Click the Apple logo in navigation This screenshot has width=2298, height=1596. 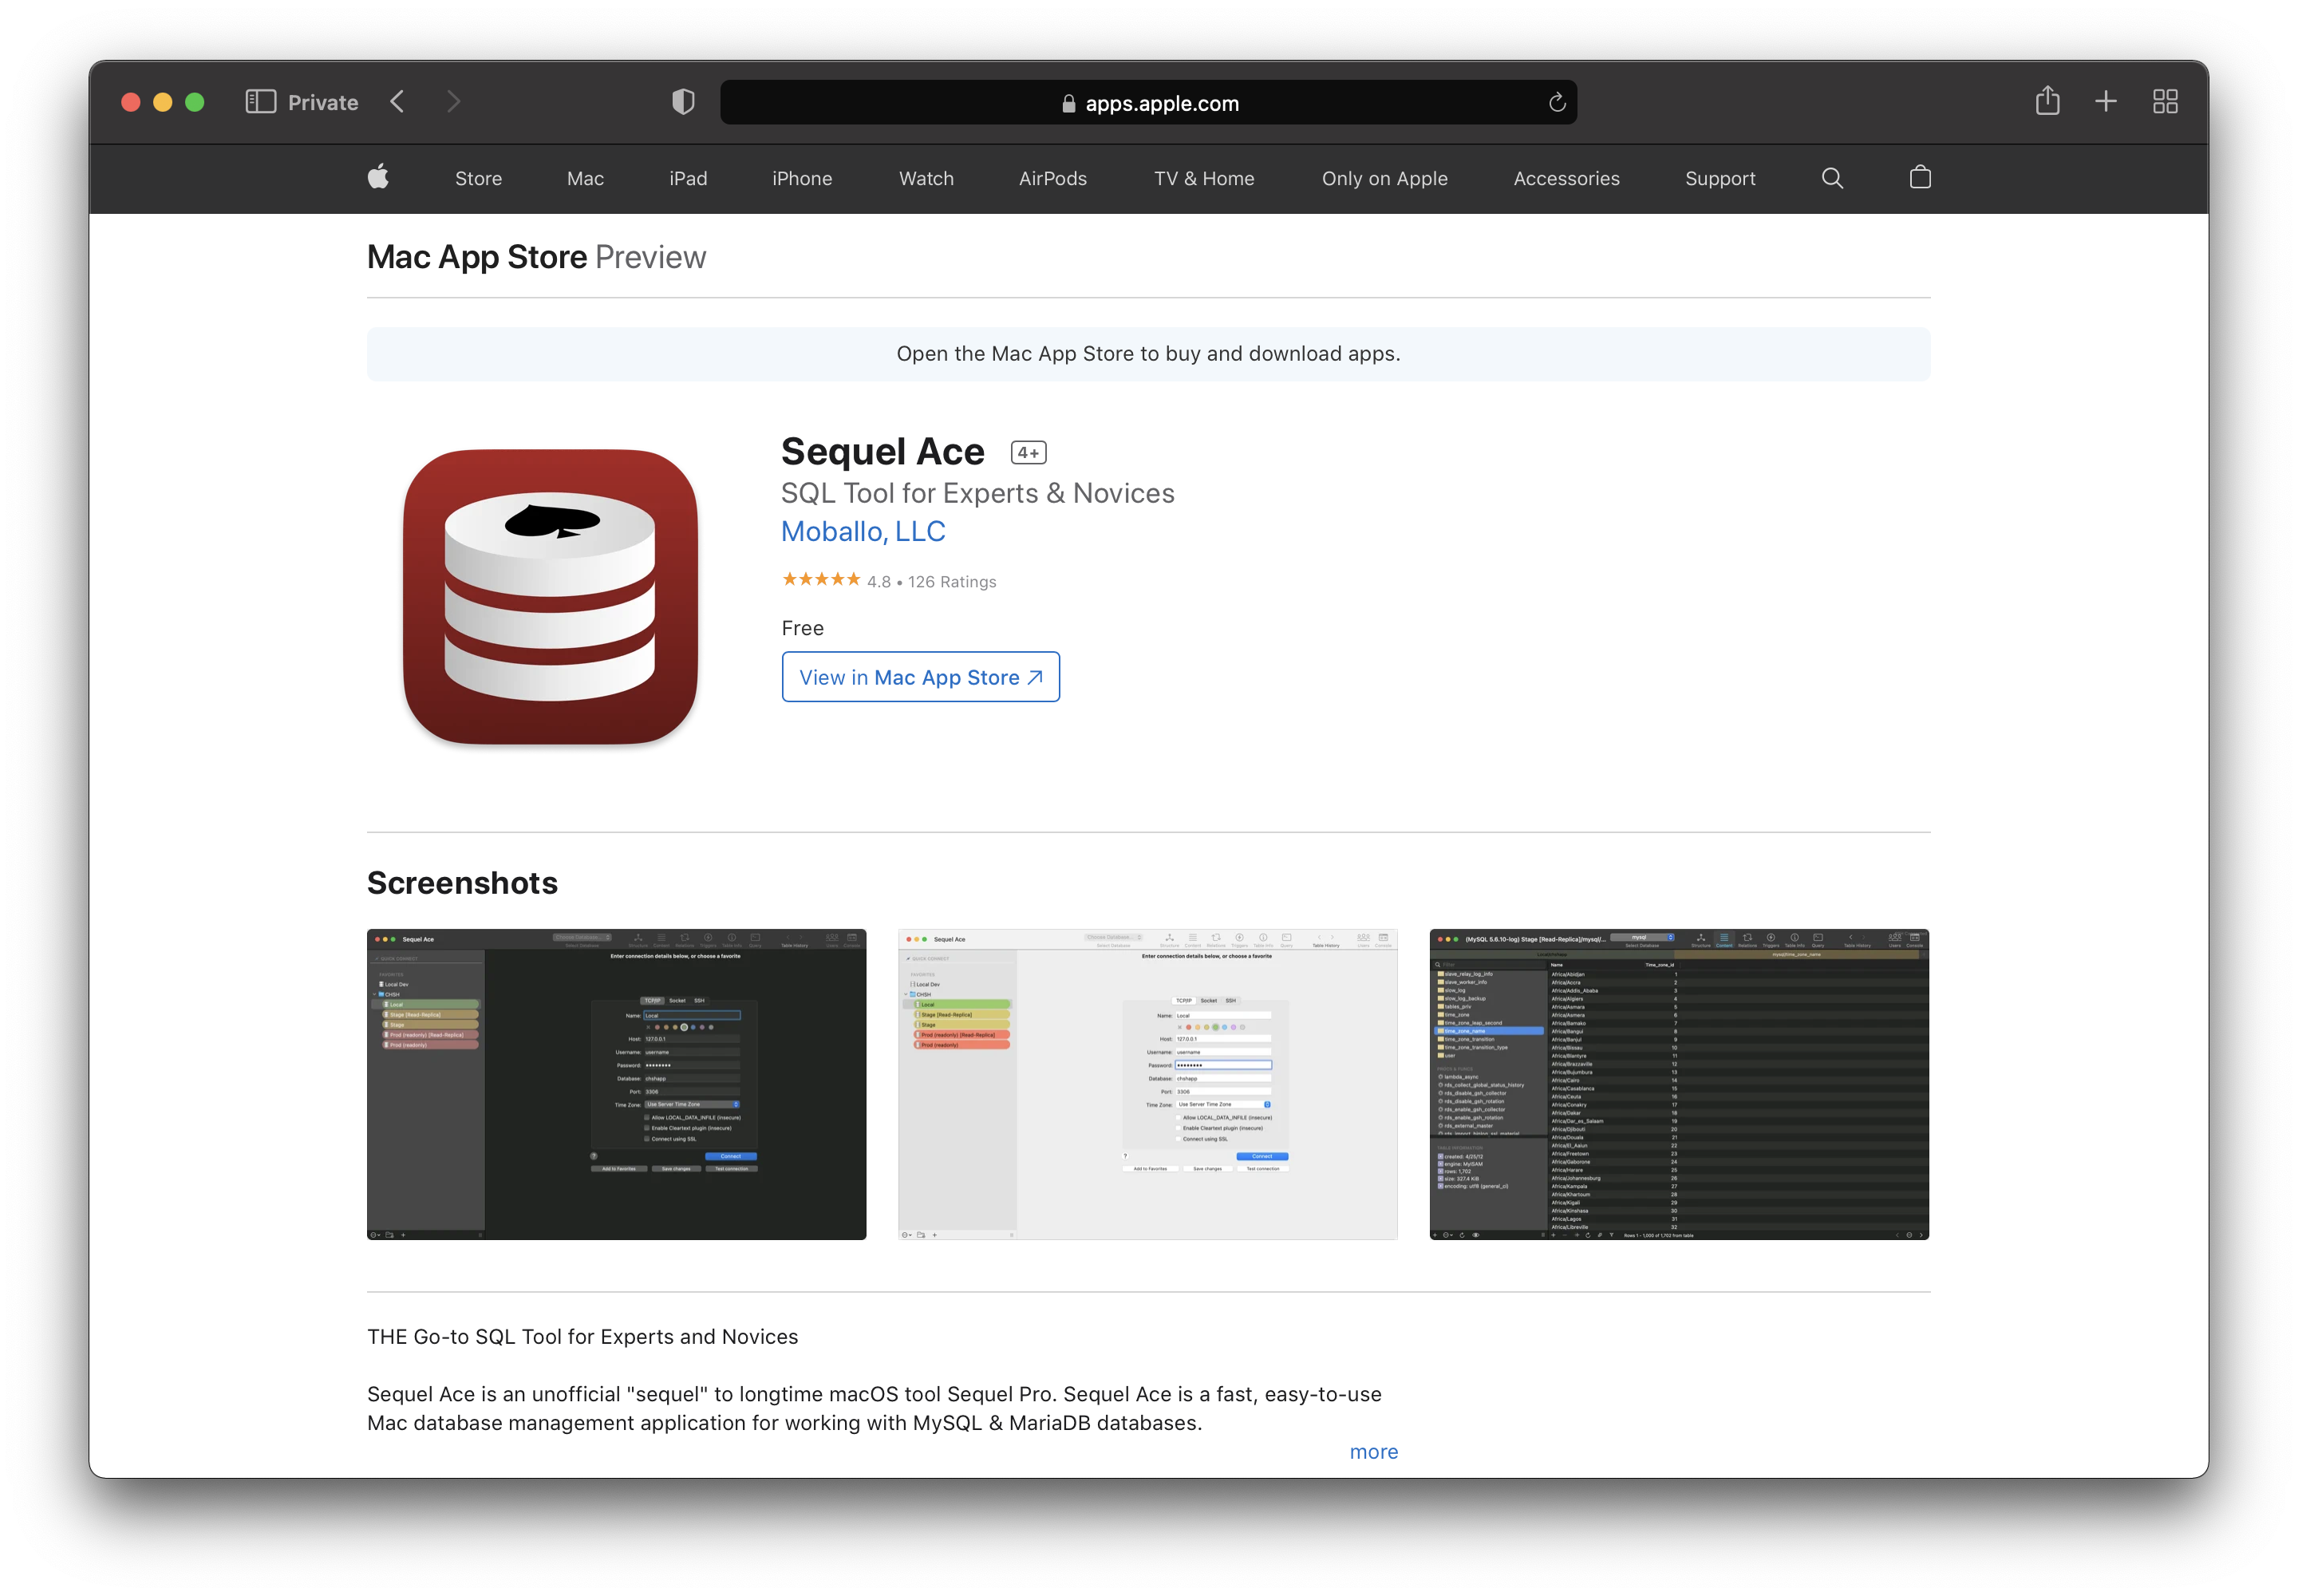[x=378, y=178]
